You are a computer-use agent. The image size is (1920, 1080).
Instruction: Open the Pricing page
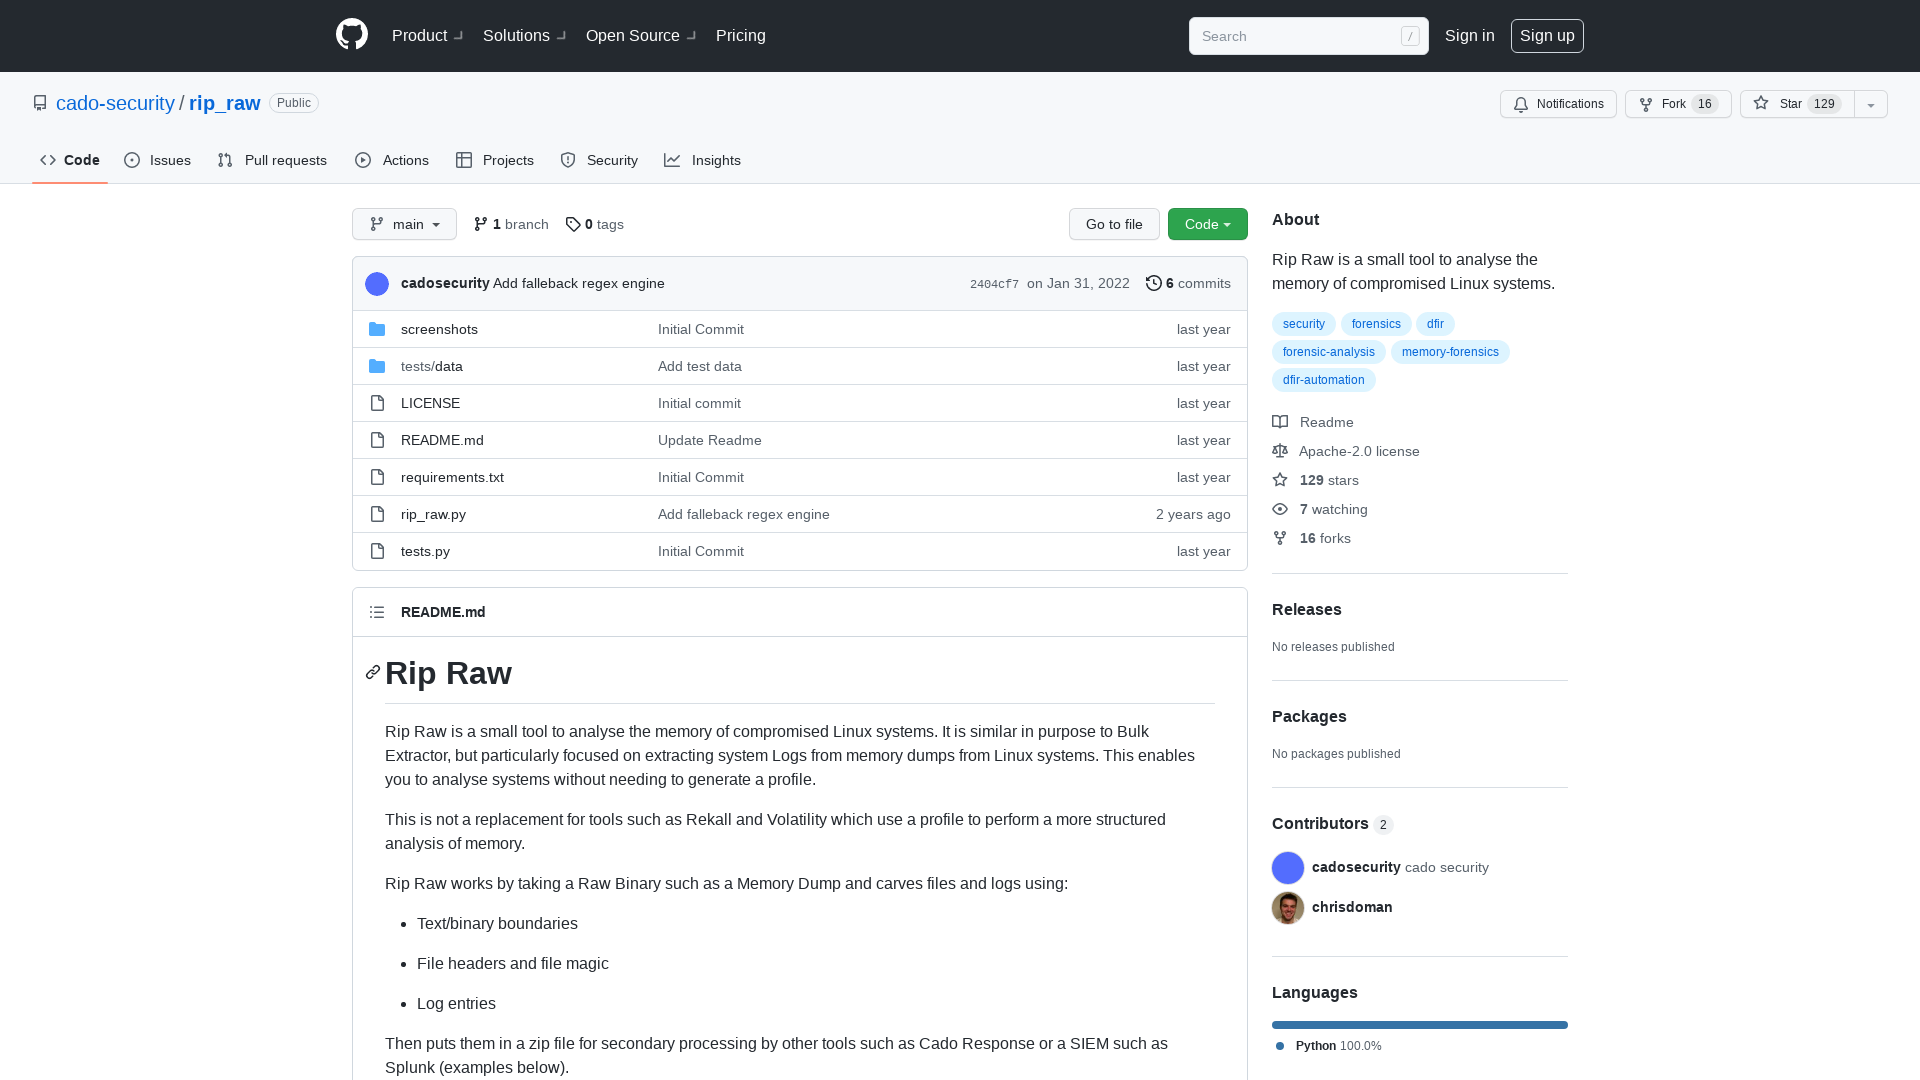(x=741, y=35)
